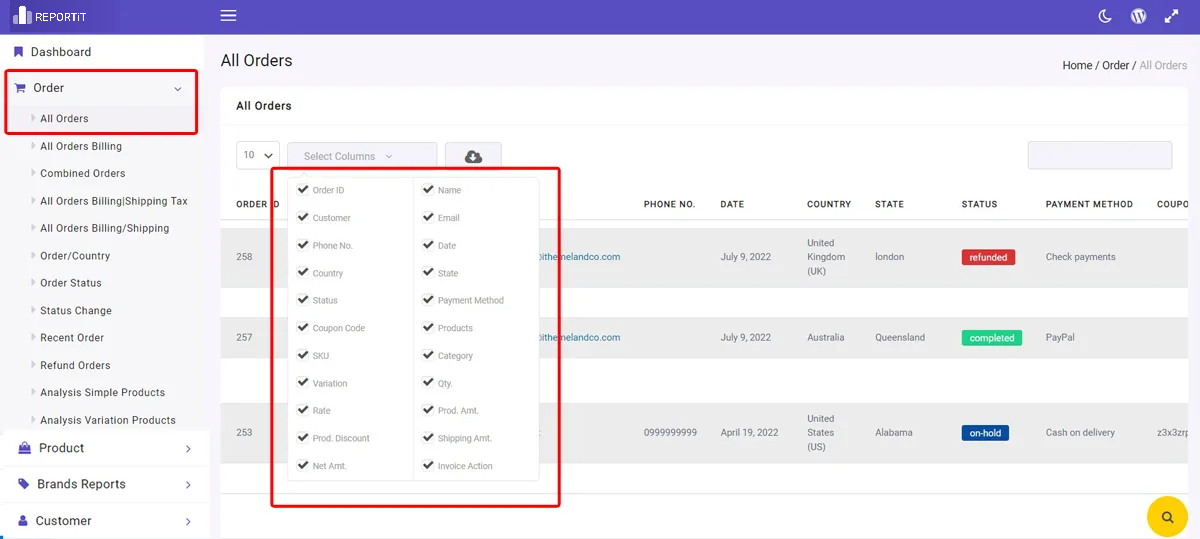Click the cloud download export icon

pyautogui.click(x=473, y=156)
